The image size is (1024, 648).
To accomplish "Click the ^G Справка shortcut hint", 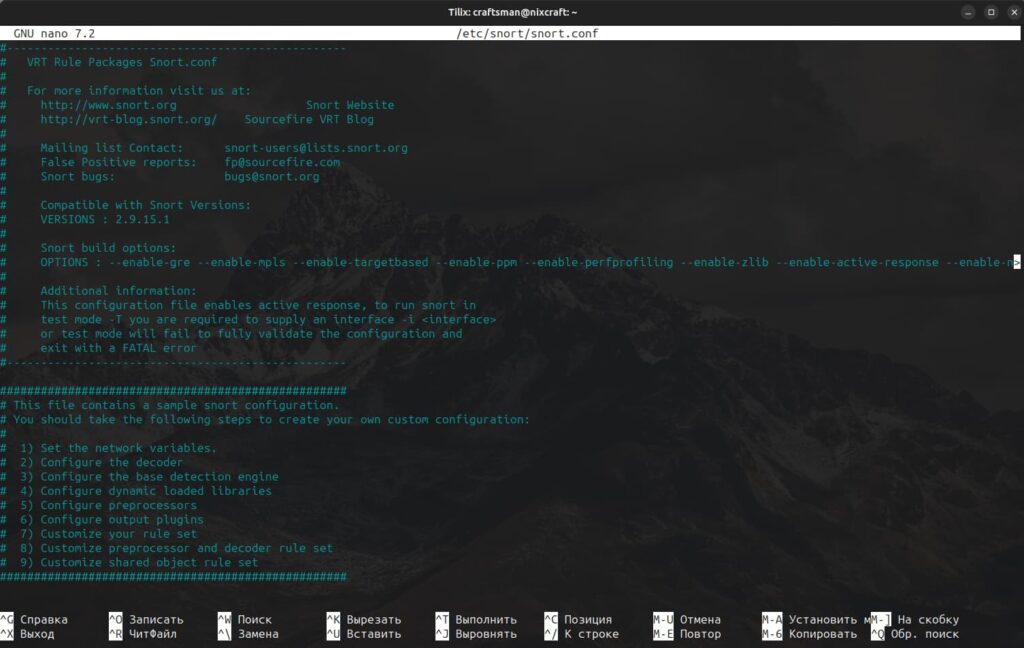I will [34, 619].
